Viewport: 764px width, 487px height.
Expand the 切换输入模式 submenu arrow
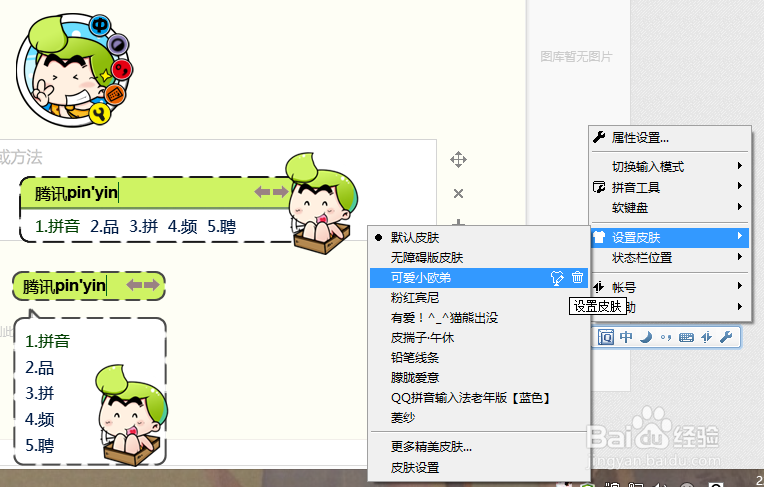tap(740, 166)
